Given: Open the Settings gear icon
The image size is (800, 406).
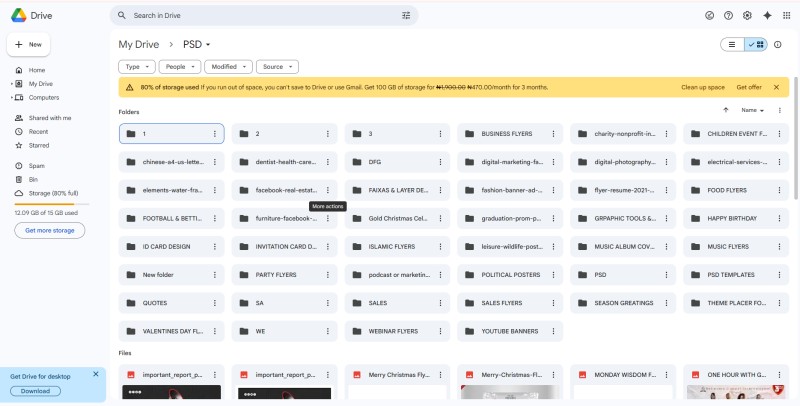Looking at the screenshot, I should (x=747, y=15).
